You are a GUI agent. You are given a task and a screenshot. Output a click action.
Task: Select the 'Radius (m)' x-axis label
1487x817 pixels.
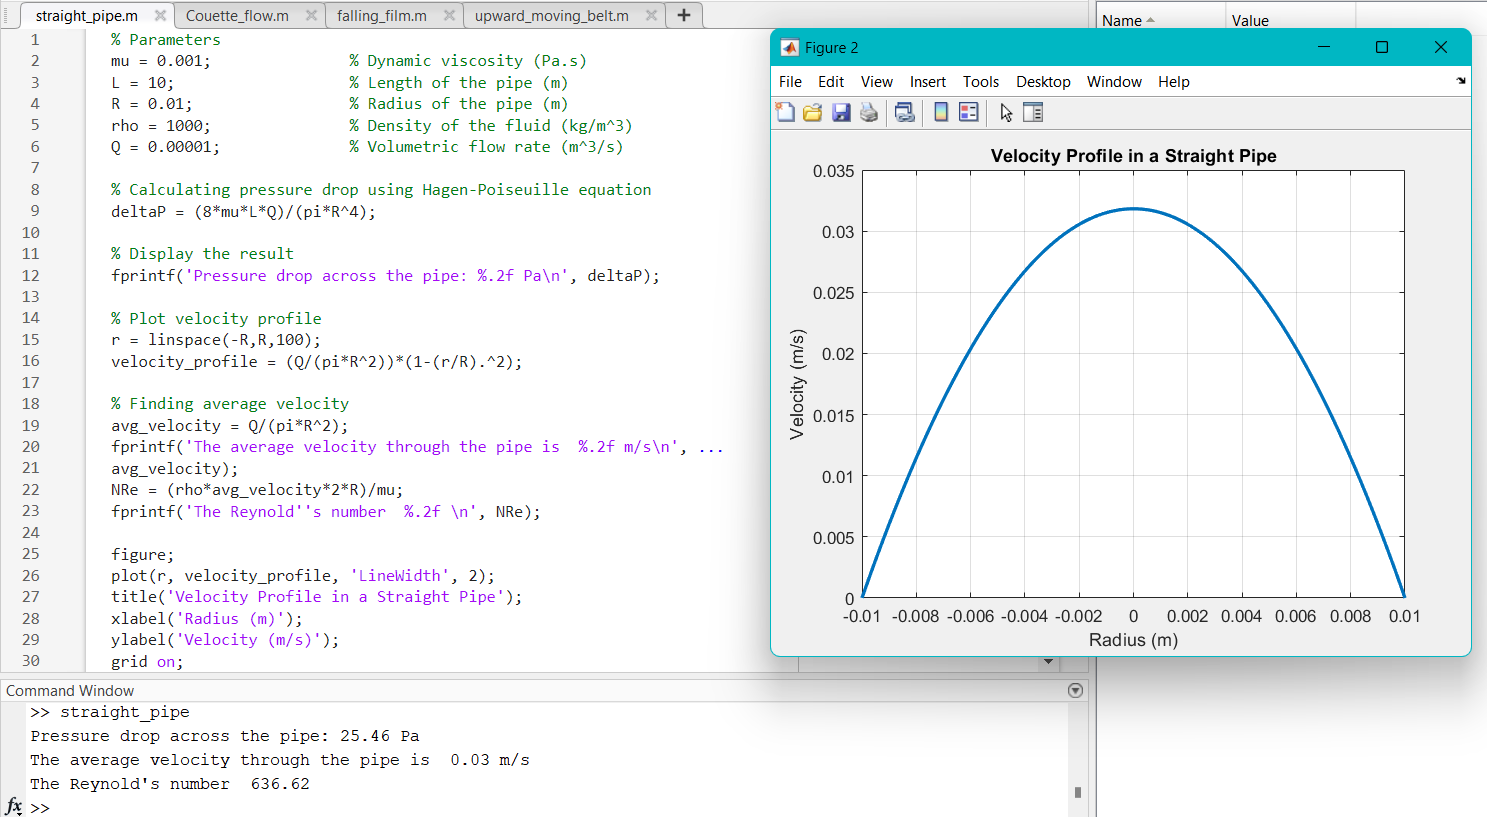tap(1133, 640)
